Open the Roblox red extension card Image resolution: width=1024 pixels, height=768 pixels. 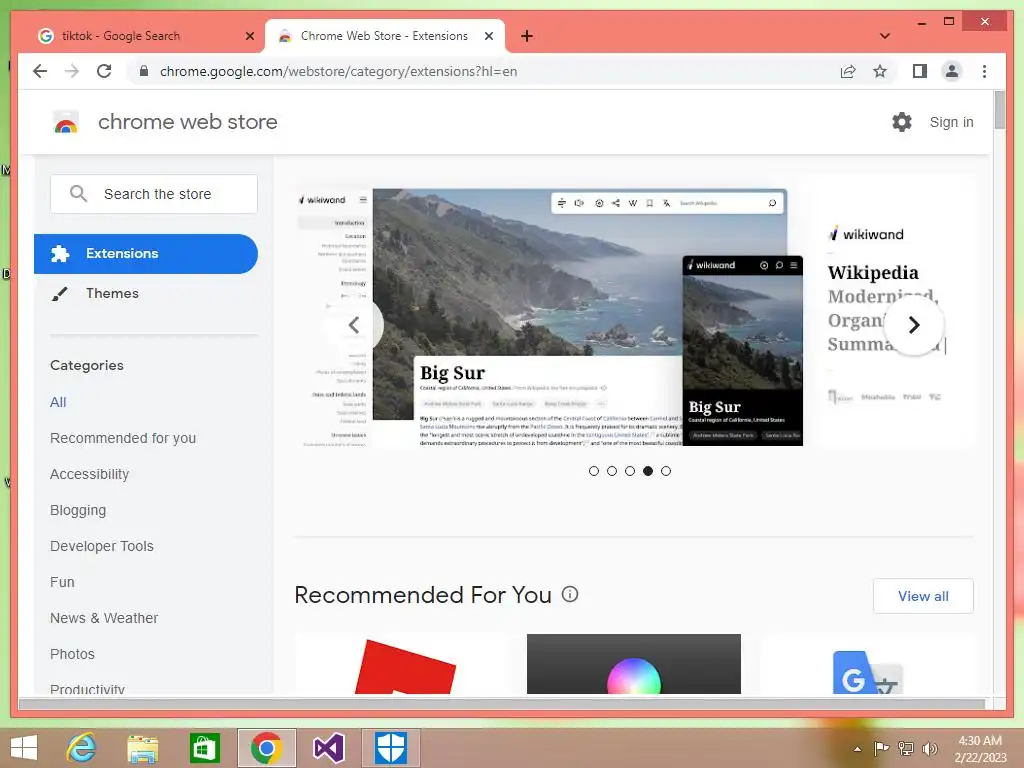[x=402, y=664]
